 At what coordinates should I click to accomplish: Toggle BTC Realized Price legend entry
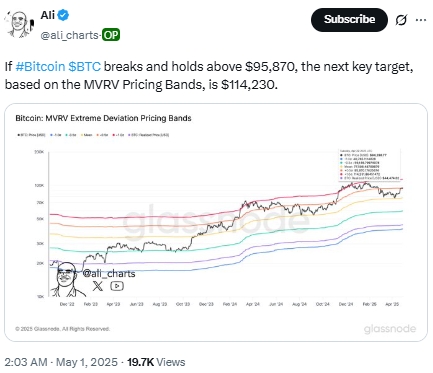coord(148,135)
